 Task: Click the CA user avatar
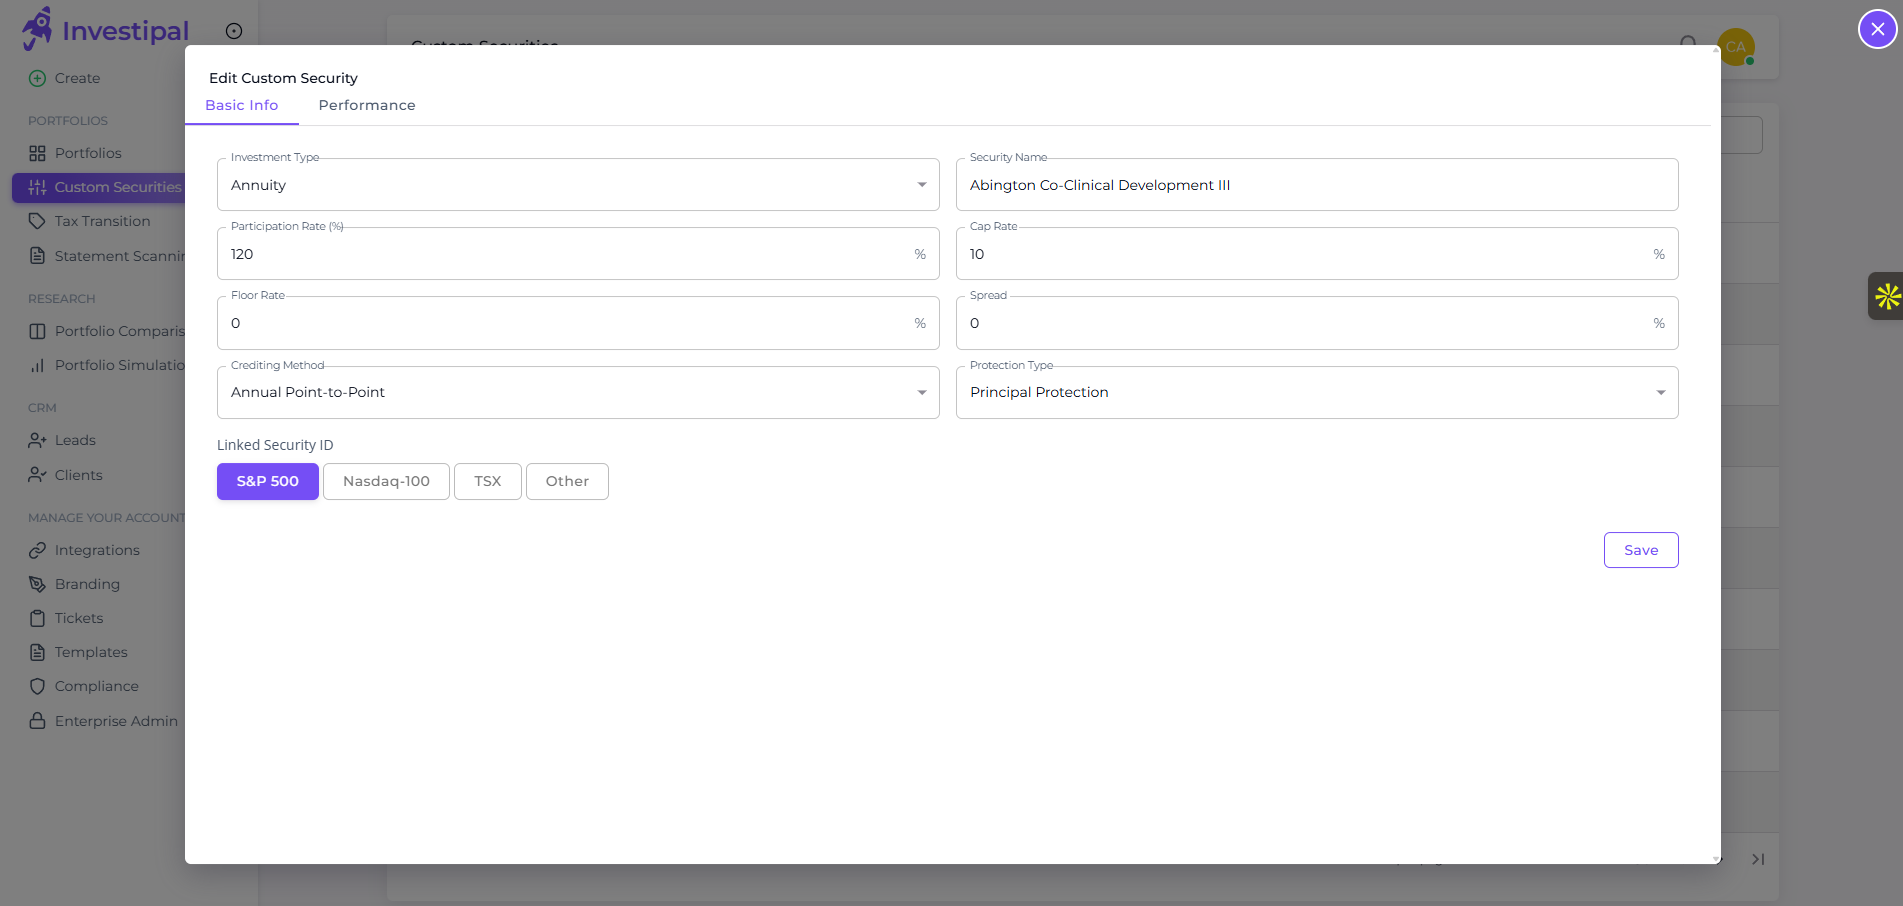(x=1736, y=46)
